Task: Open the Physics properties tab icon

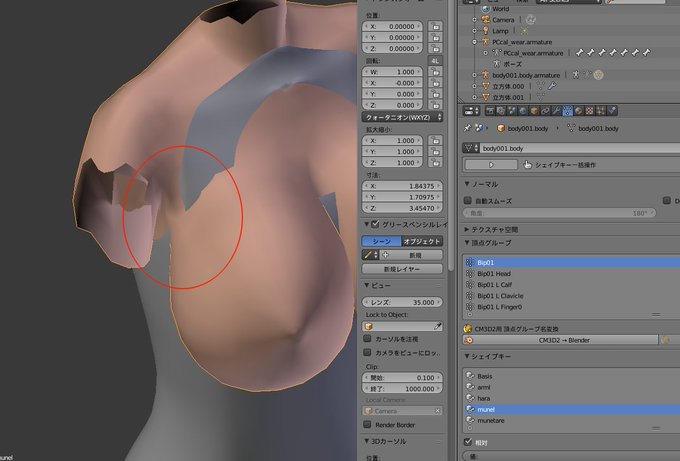Action: tap(612, 111)
